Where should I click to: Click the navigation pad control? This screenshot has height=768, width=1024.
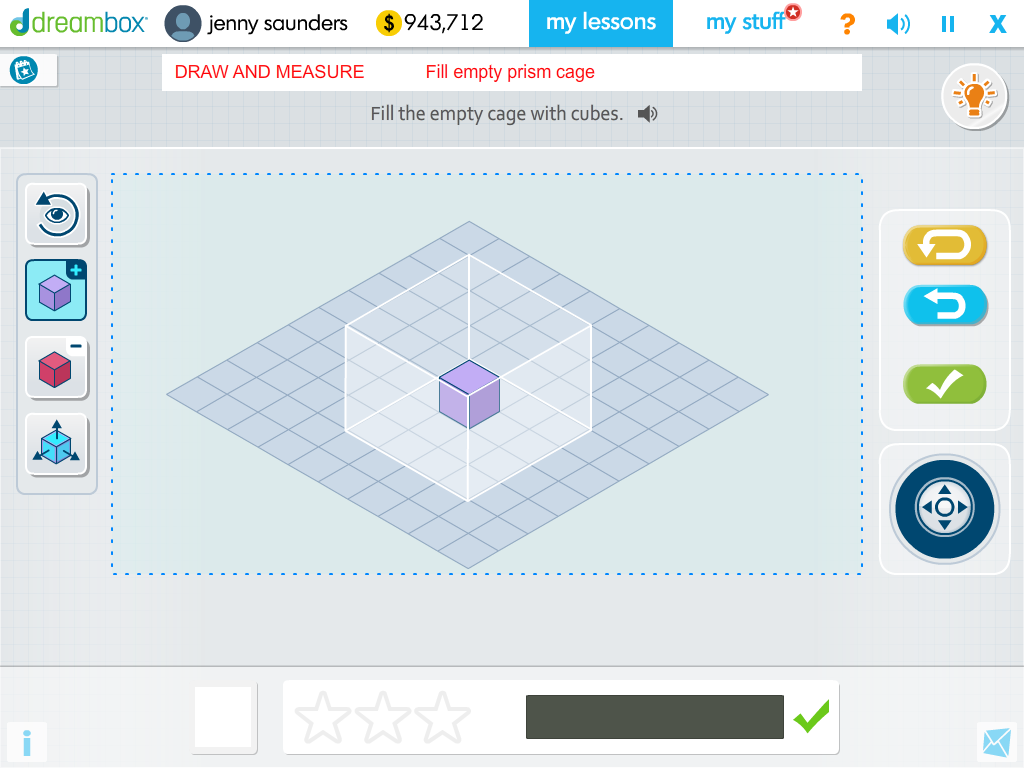point(944,509)
